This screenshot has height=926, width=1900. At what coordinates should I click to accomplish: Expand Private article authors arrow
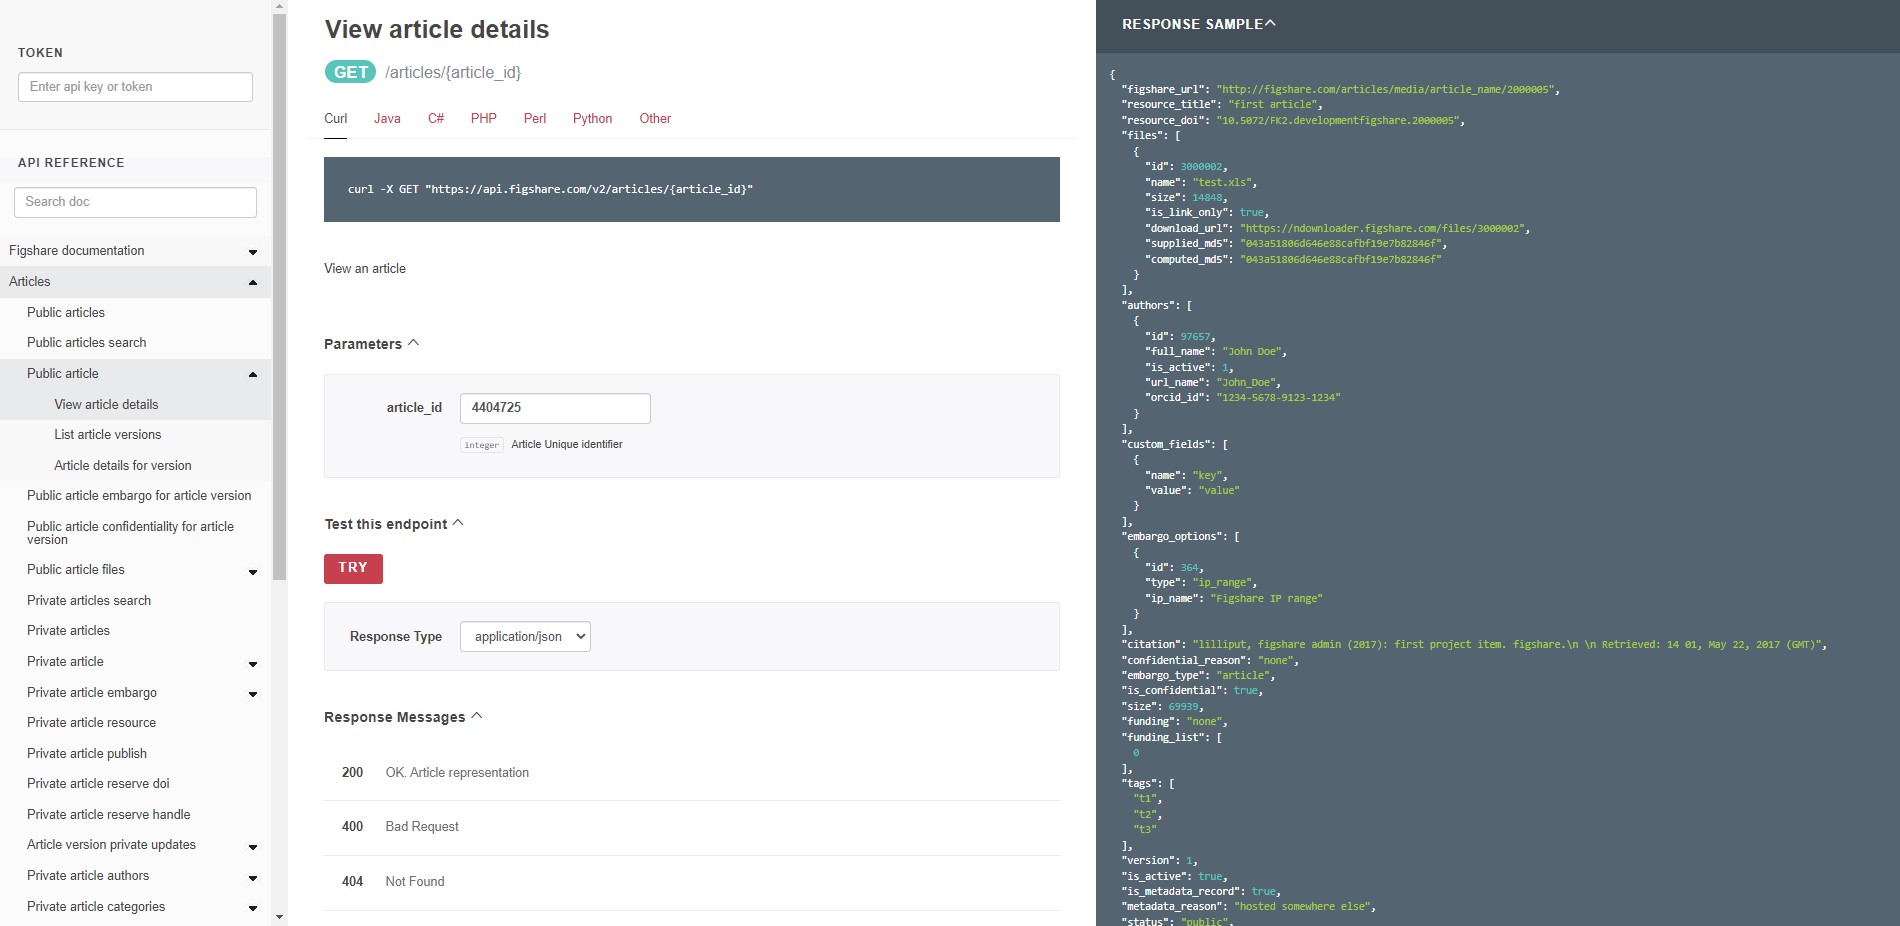point(253,878)
